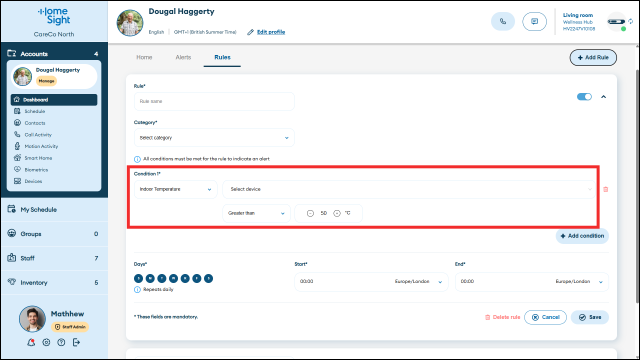Screen dimensions: 640x360
Task: Click the logout icon under Mathhew
Action: pyautogui.click(x=76, y=342)
